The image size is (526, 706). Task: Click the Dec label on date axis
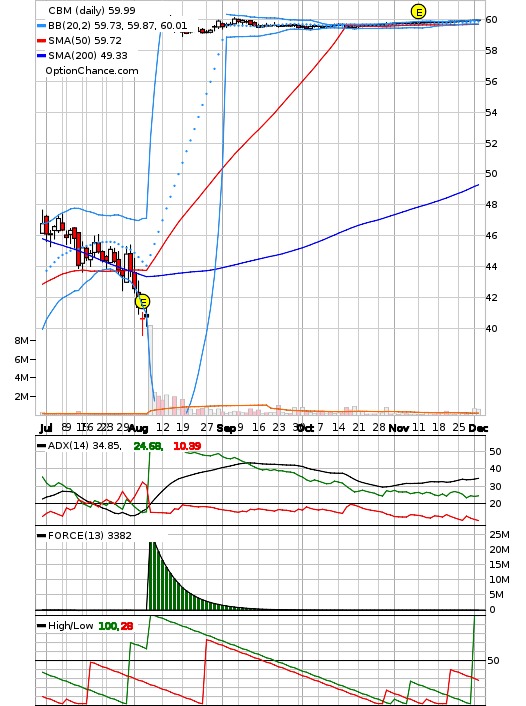[x=478, y=428]
